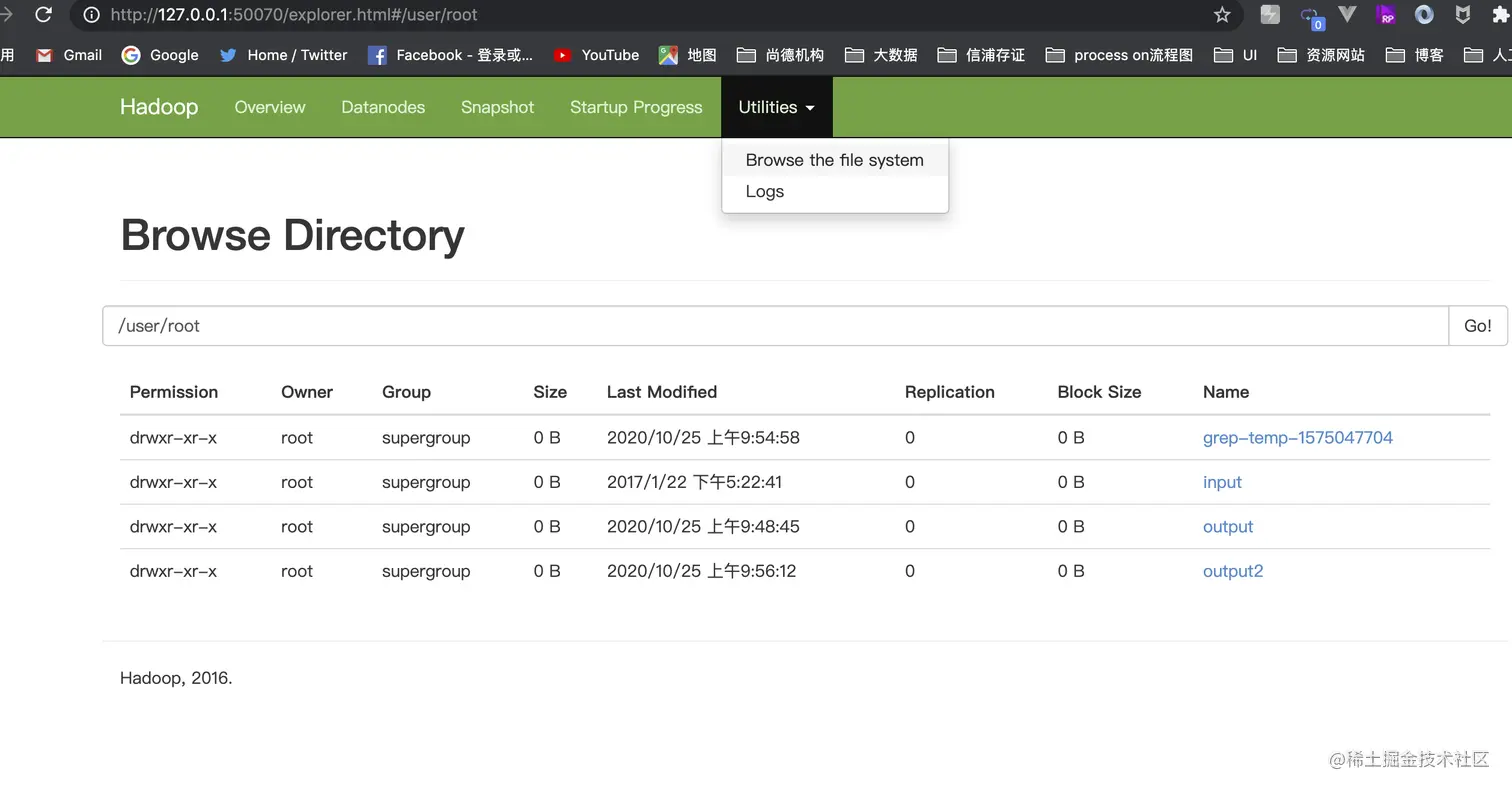
Task: Go to the Overview tab
Action: click(x=270, y=107)
